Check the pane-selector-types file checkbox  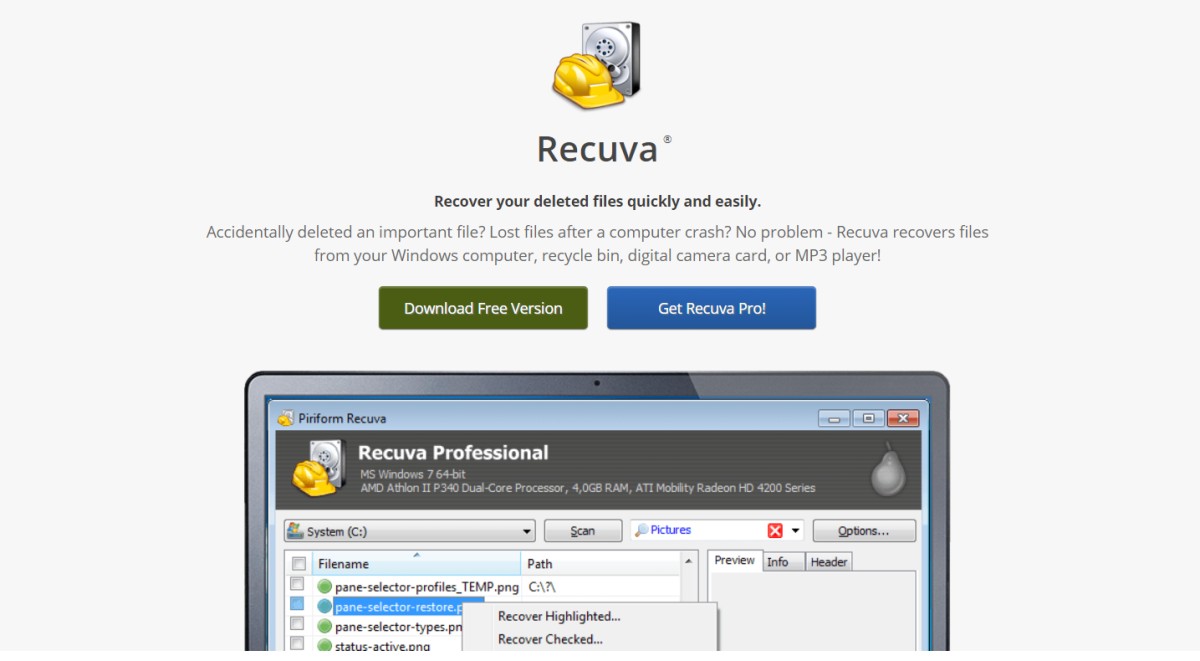(297, 624)
